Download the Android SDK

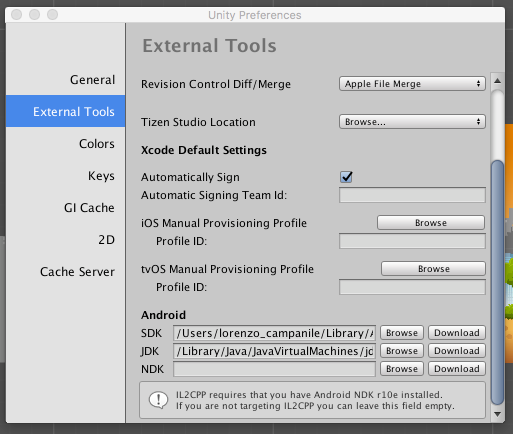pyautogui.click(x=457, y=333)
